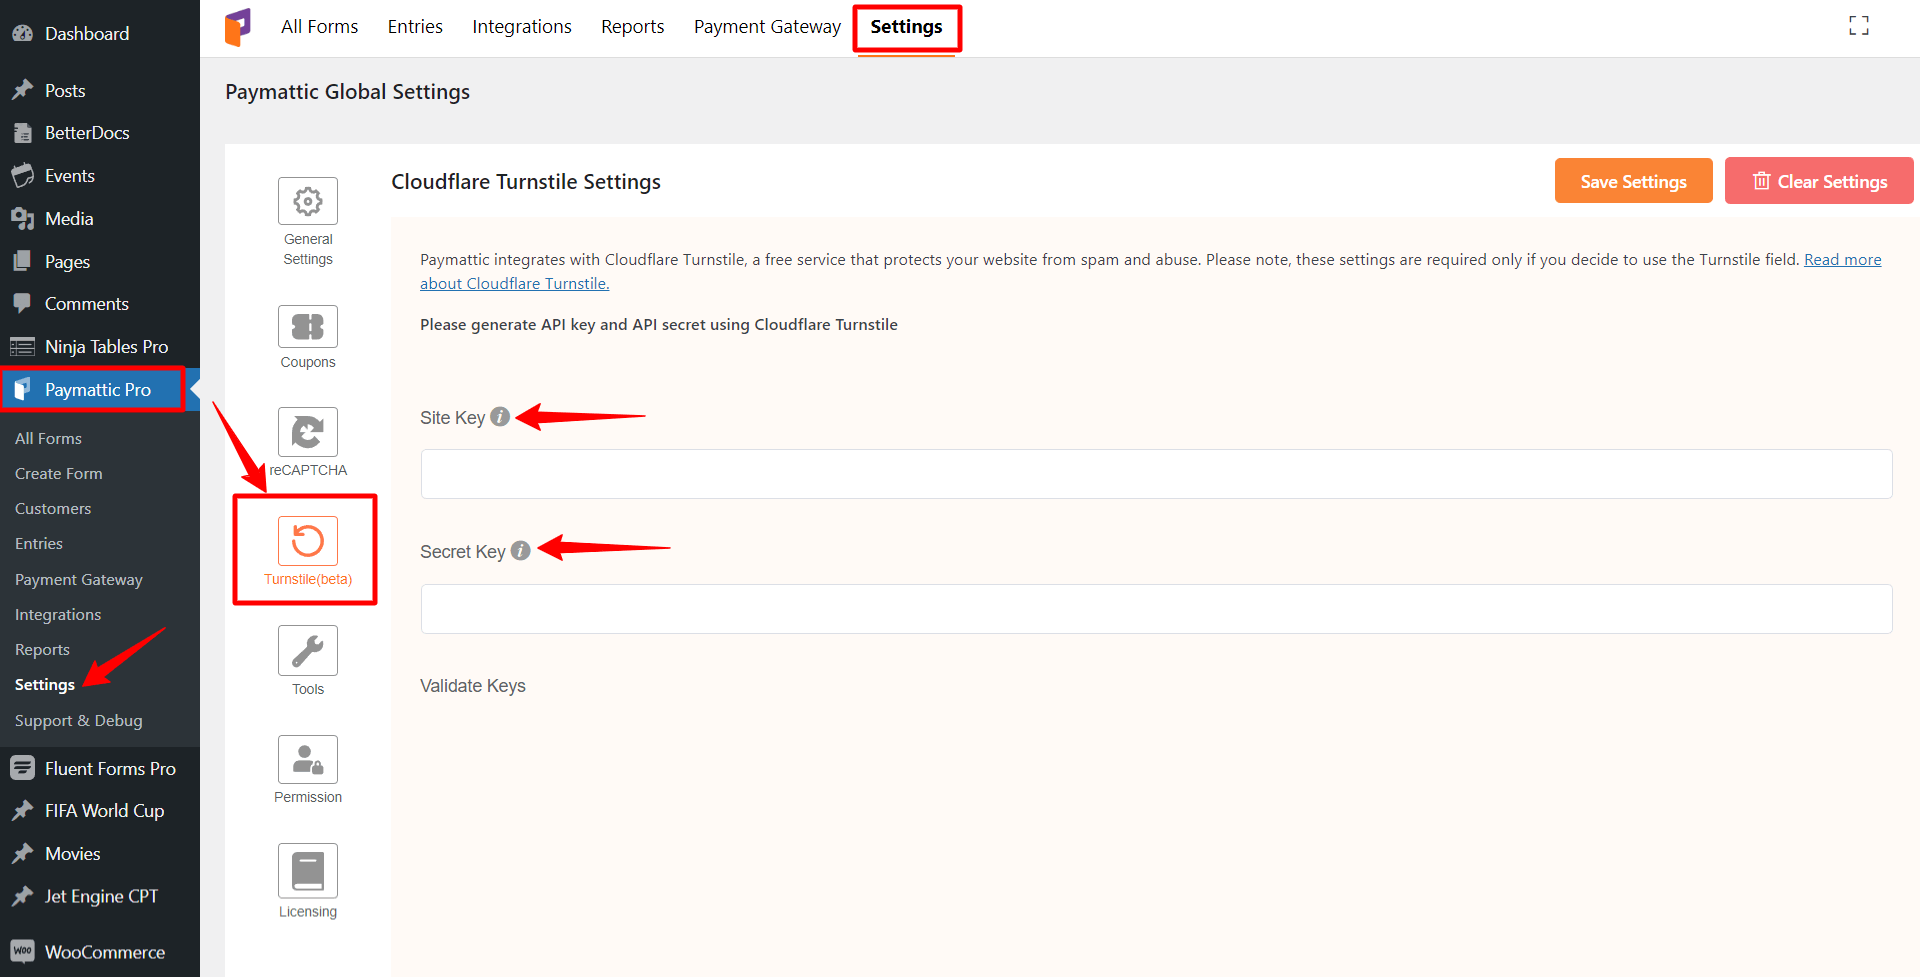Viewport: 1920px width, 977px height.
Task: Click the Dashboard gauge icon
Action: point(23,33)
